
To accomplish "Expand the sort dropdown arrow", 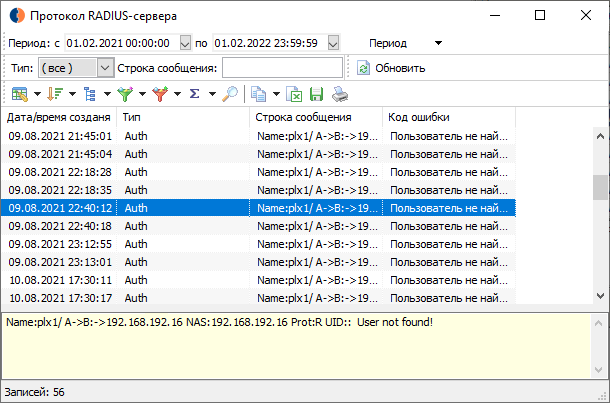I will (72, 94).
